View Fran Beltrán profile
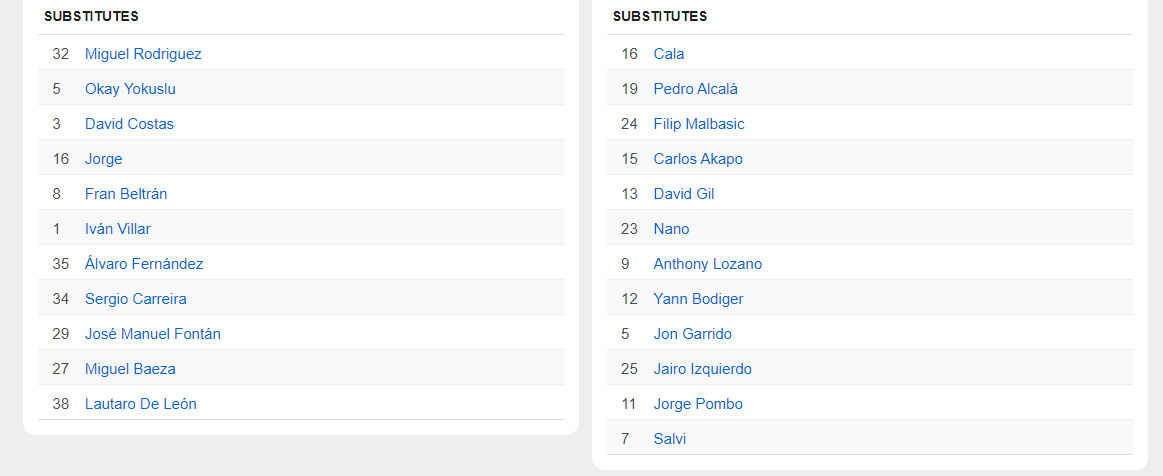 coord(126,194)
